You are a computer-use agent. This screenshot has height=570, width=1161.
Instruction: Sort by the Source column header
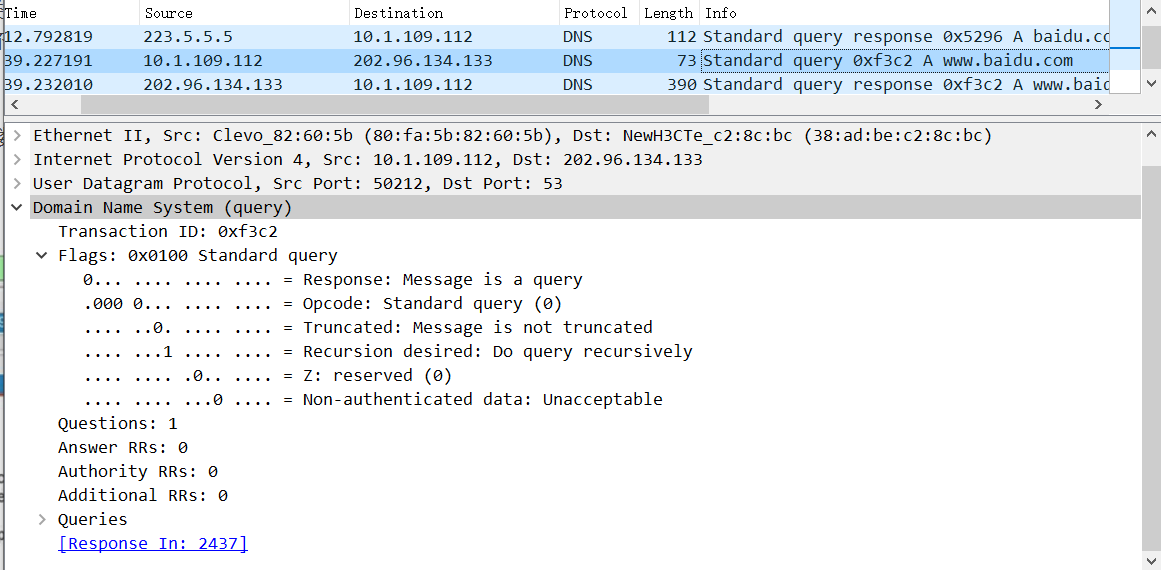tap(244, 13)
